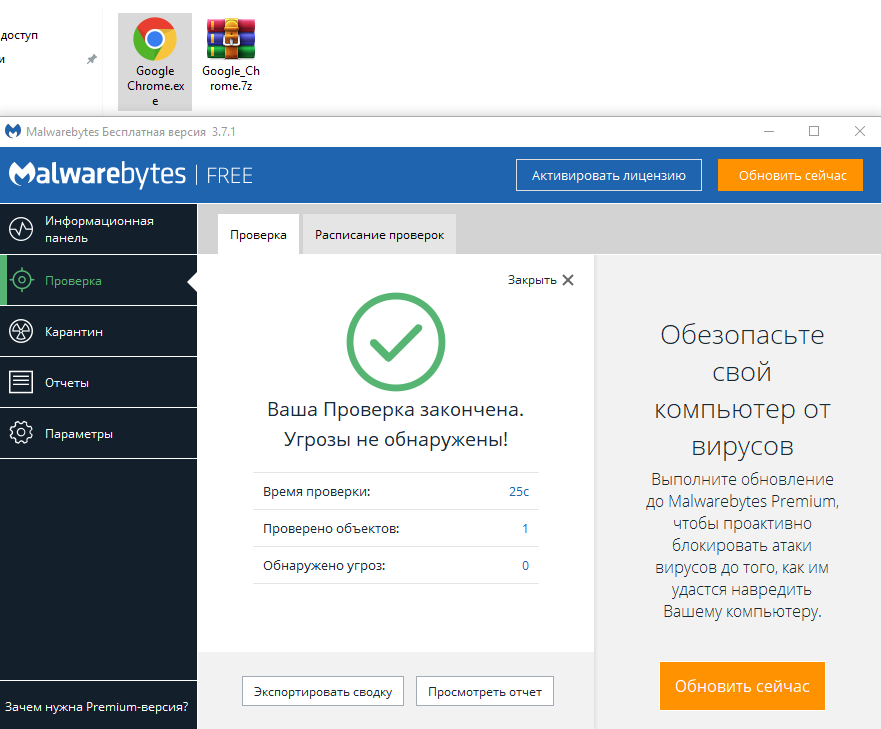Viewport: 881px width, 729px height.
Task: Switch to the Проверка tab
Action: click(258, 234)
